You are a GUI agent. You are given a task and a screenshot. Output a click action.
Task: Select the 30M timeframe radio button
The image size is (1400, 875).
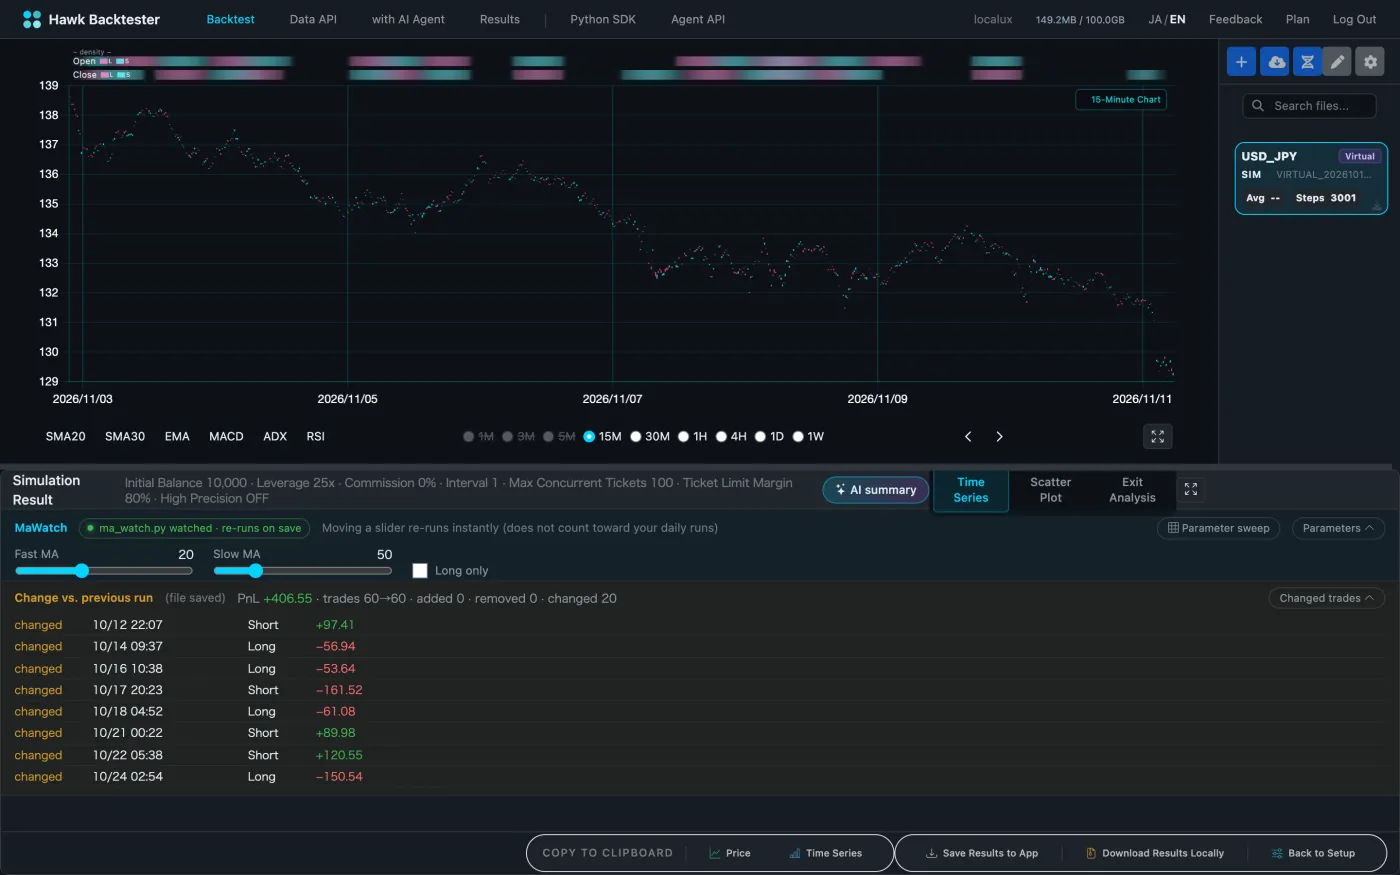click(635, 437)
